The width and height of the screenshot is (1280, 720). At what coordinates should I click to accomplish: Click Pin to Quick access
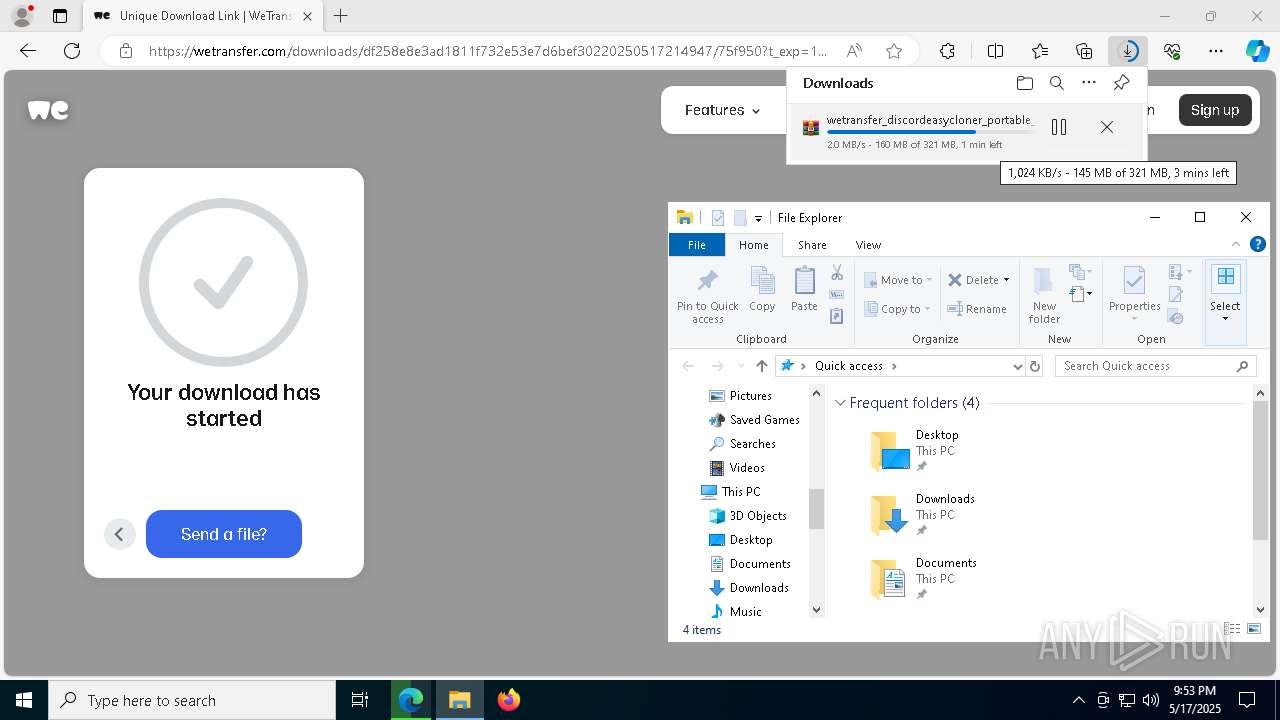(x=707, y=295)
